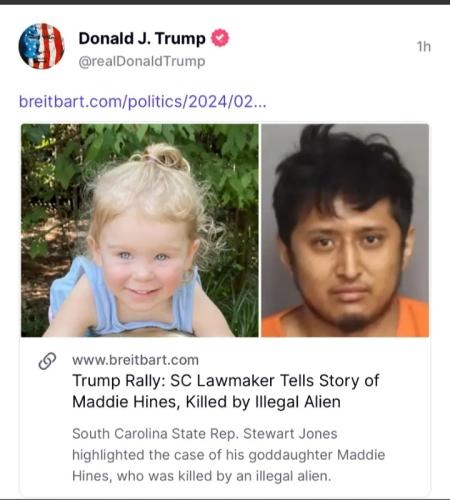
Task: Click the chain link icon in card
Action: click(x=47, y=361)
